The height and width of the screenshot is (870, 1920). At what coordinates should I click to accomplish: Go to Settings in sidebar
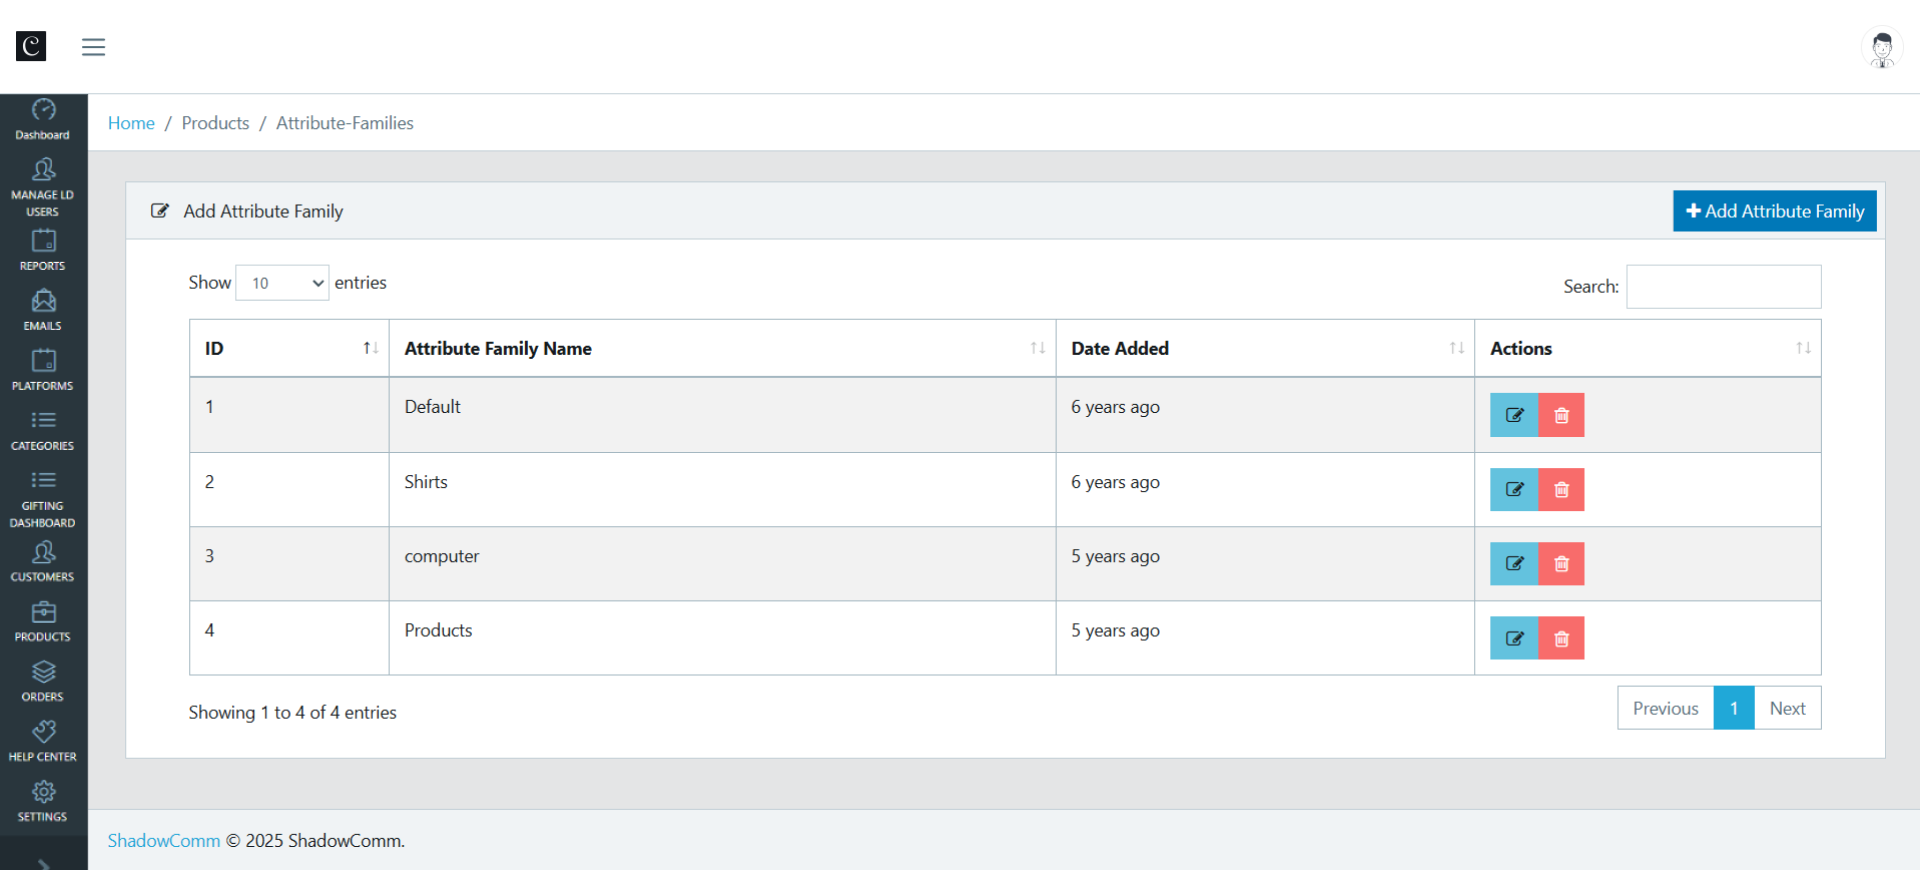(x=43, y=801)
